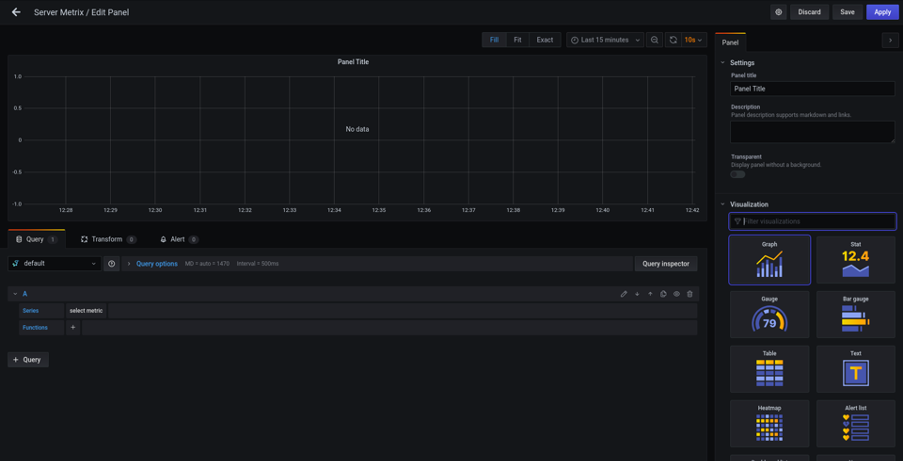The width and height of the screenshot is (904, 462).
Task: Open the Query inspector
Action: [666, 264]
